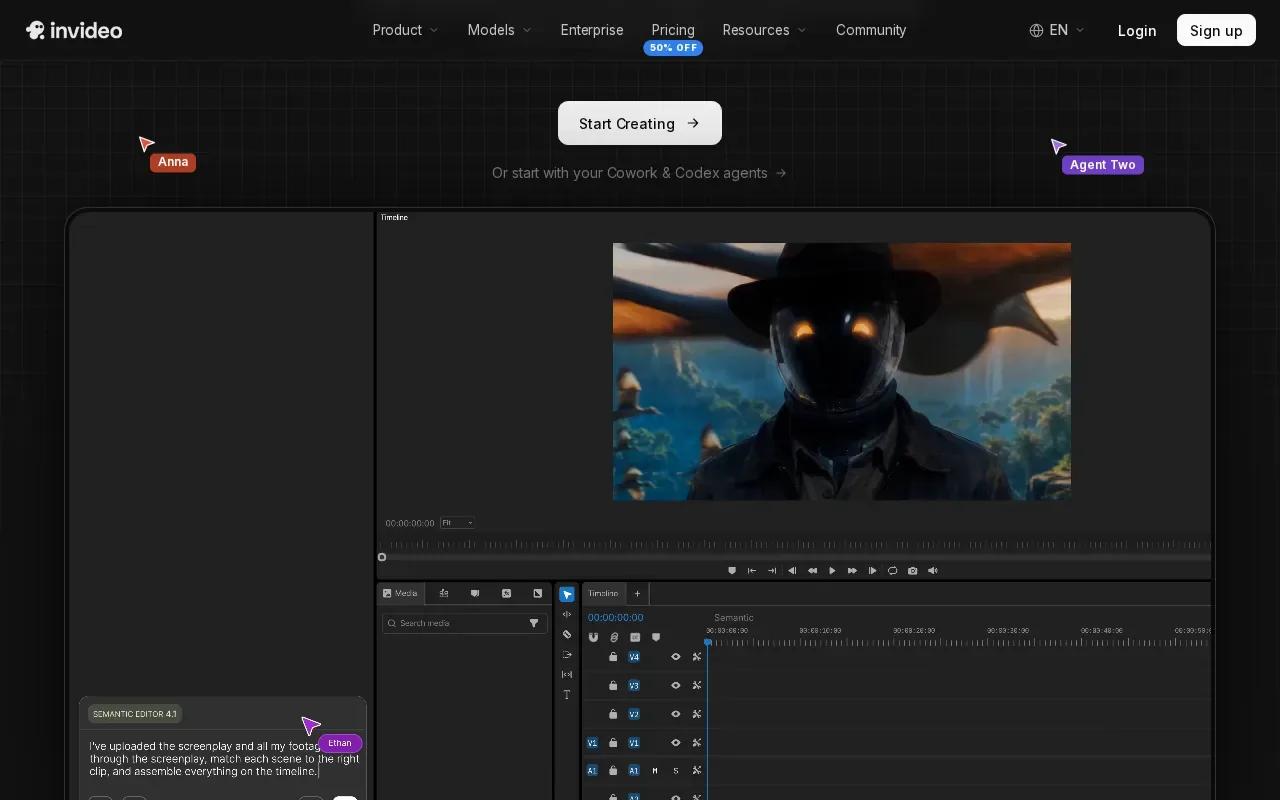The image size is (1280, 800).
Task: Open the EN language selector
Action: 1057,30
